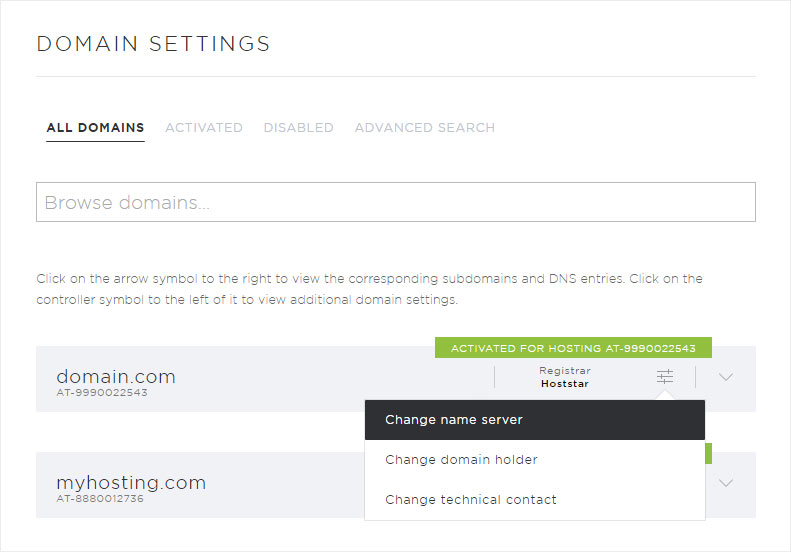The height and width of the screenshot is (552, 791).
Task: Click the green Activated for Hosting badge
Action: tap(573, 348)
